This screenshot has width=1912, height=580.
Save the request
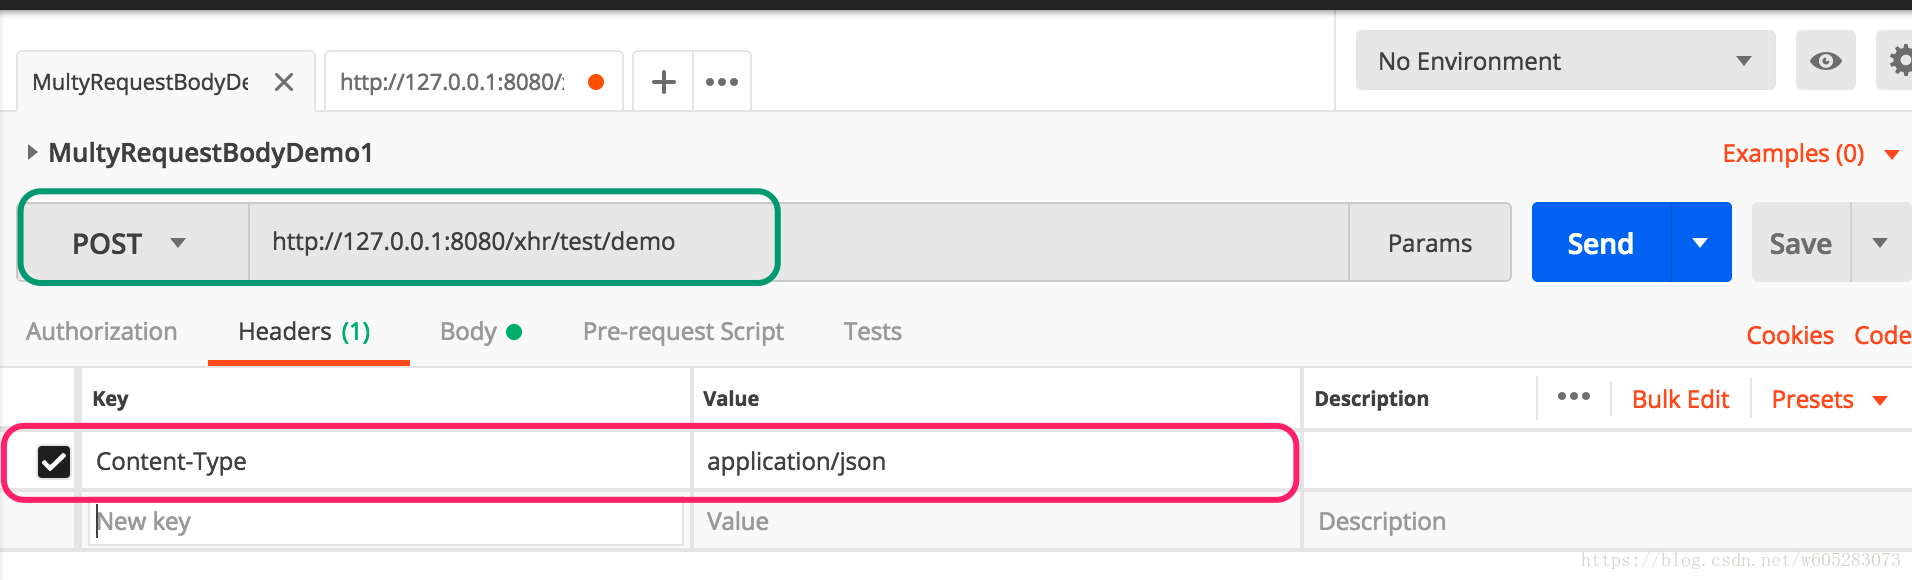(1801, 243)
